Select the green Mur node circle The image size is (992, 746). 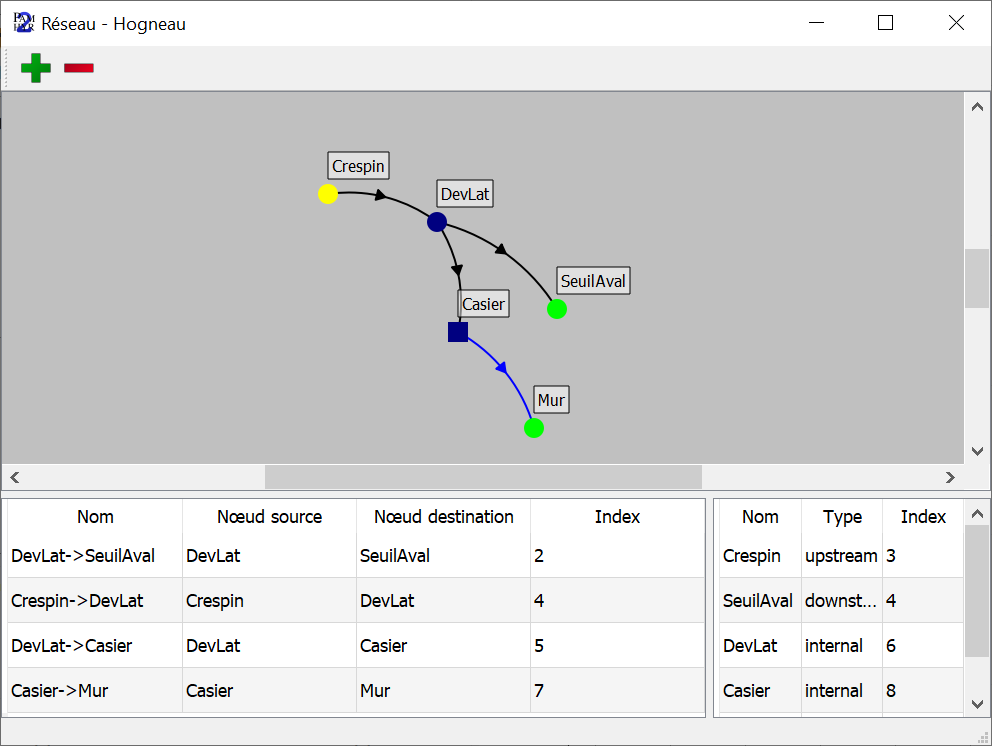534,428
